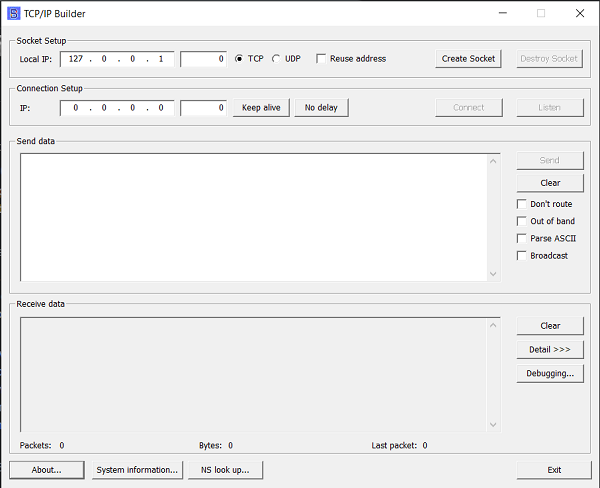
Task: Click inside the Send data text area
Action: coord(253,216)
